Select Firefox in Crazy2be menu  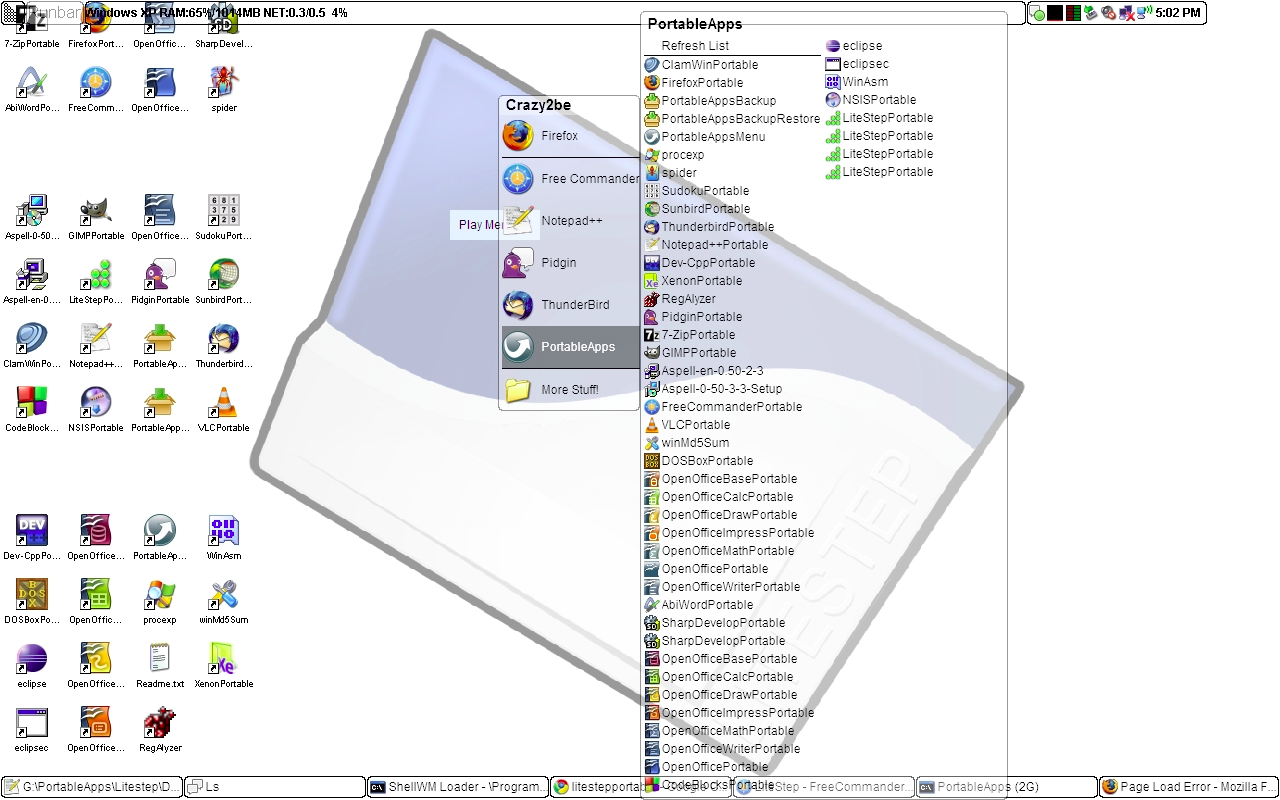coord(570,136)
